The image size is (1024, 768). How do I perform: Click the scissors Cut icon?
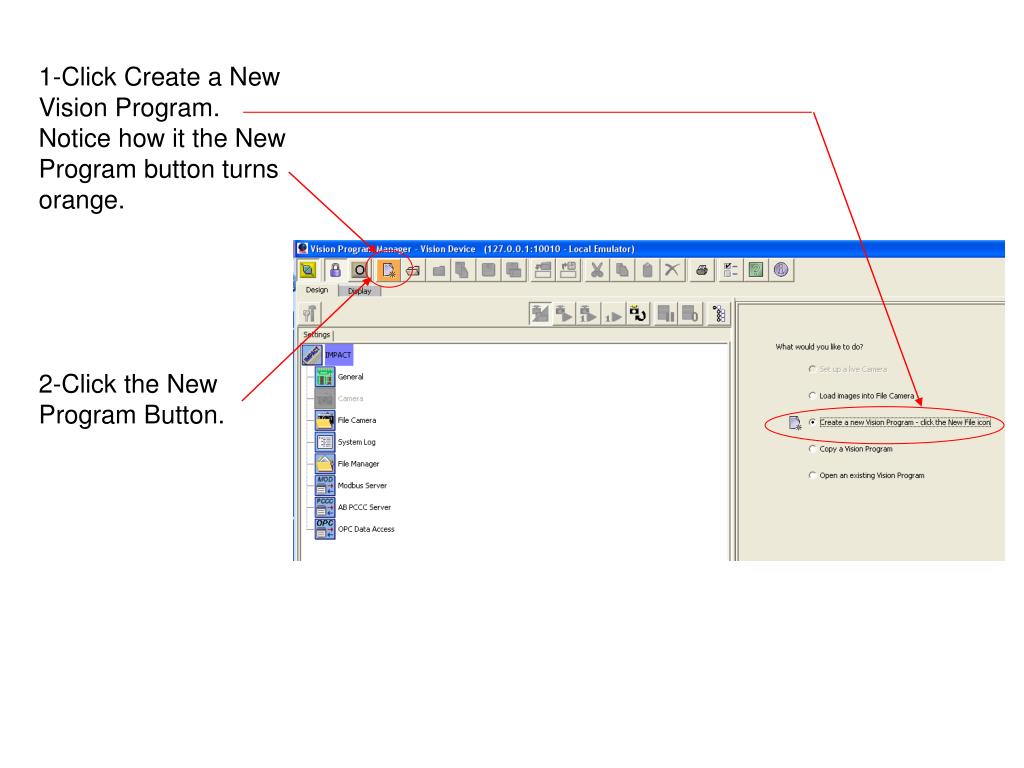(x=596, y=270)
